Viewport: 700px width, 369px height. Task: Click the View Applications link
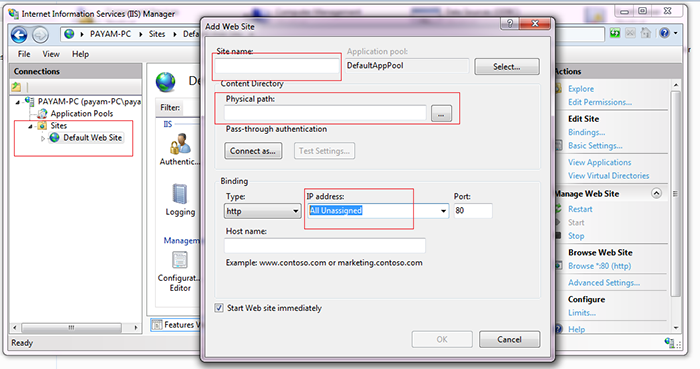pos(599,162)
